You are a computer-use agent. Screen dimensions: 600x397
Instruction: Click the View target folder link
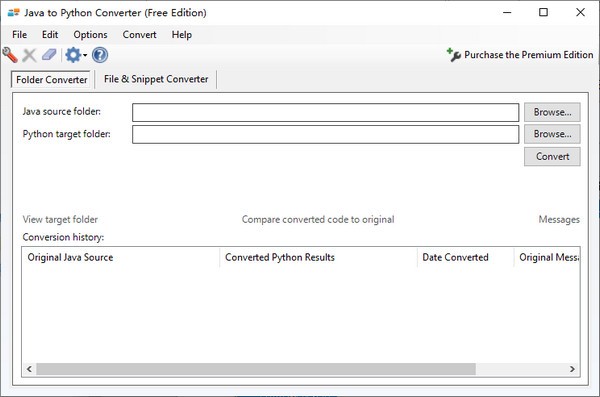tap(60, 219)
